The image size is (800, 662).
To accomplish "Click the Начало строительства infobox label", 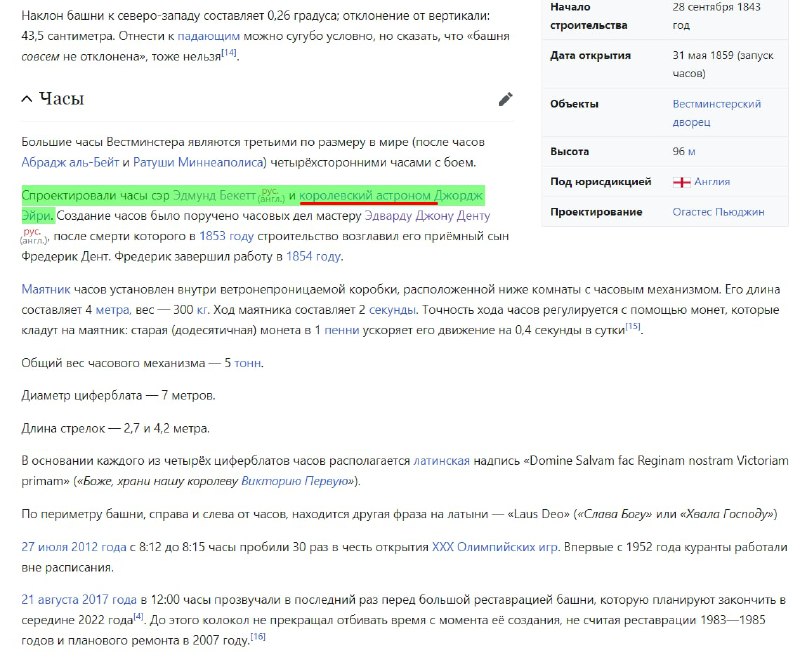I will pos(588,16).
